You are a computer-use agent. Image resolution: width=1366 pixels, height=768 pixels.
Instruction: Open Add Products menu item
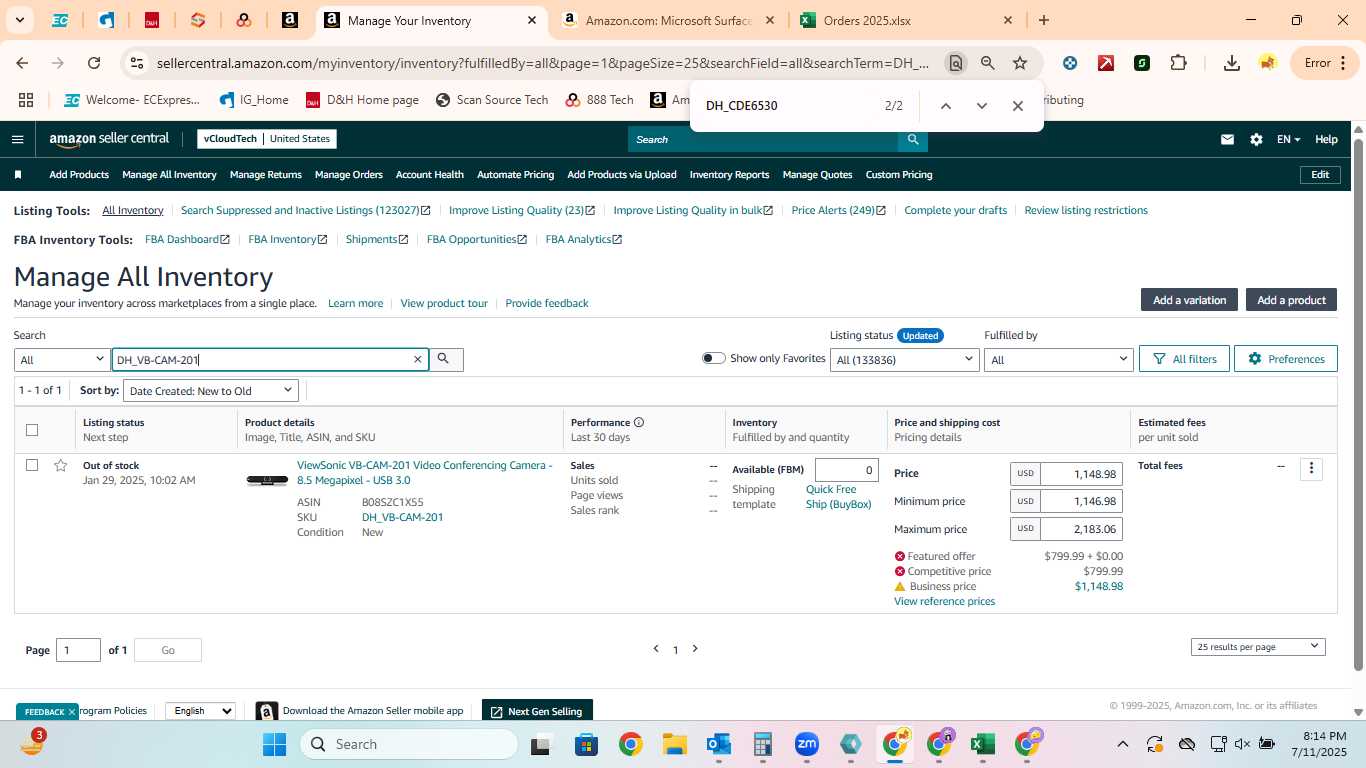79,174
